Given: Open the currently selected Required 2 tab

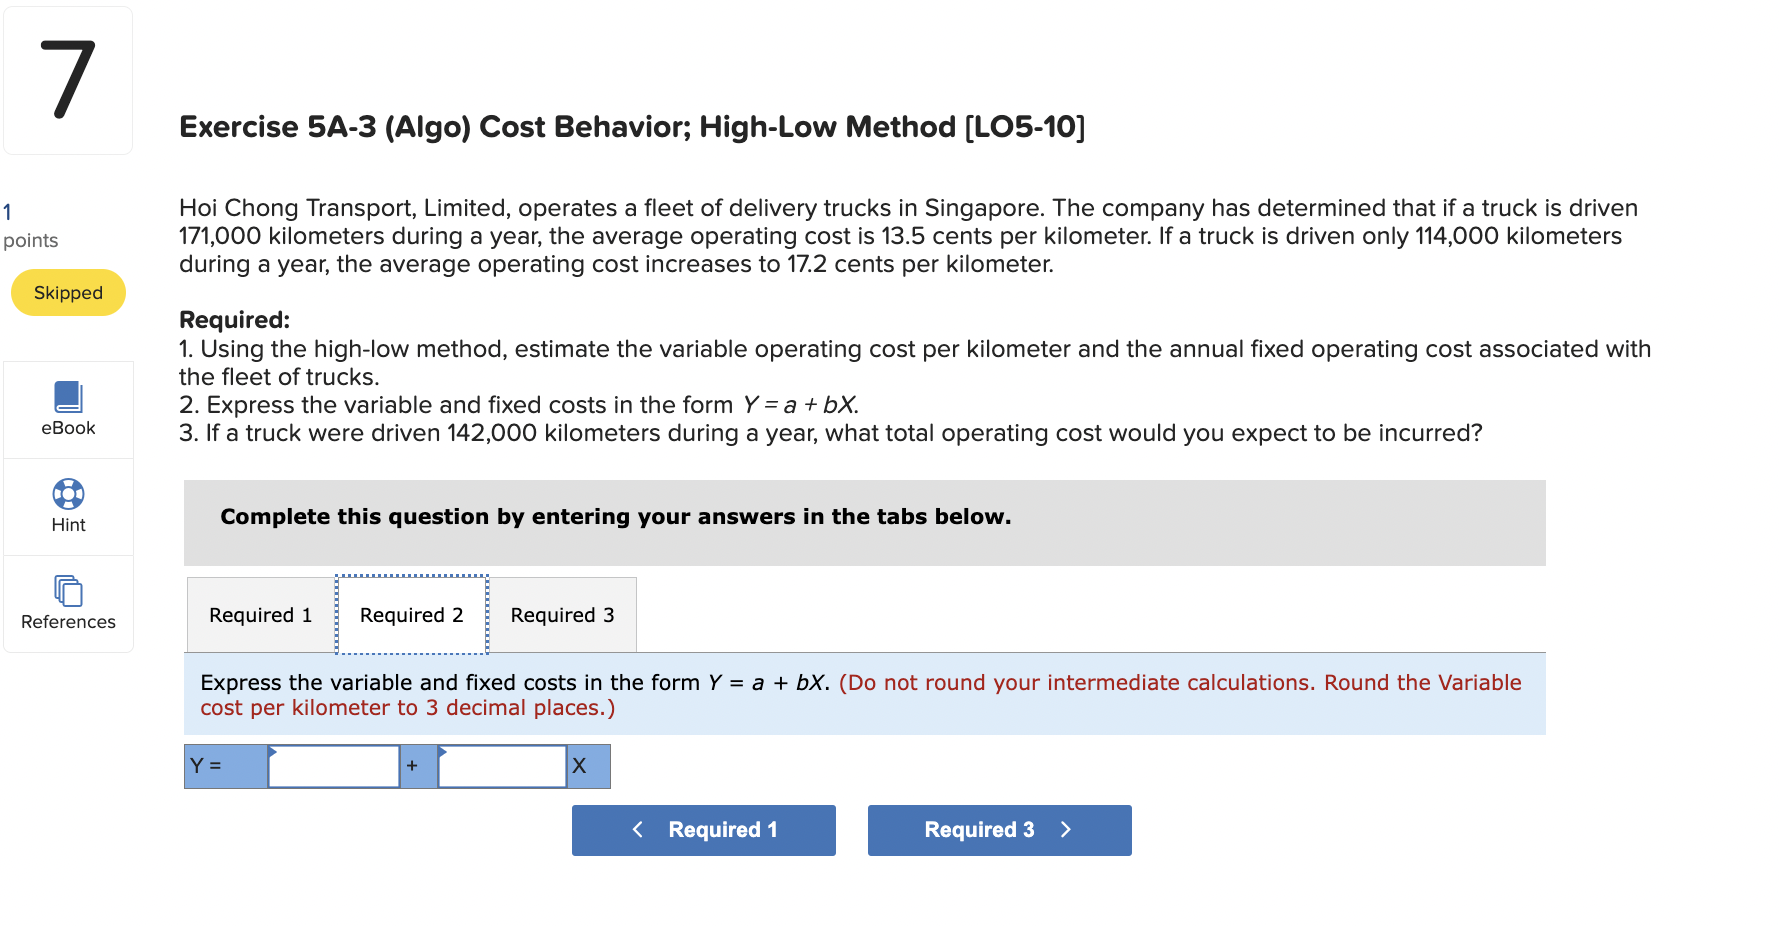Looking at the screenshot, I should [x=411, y=615].
